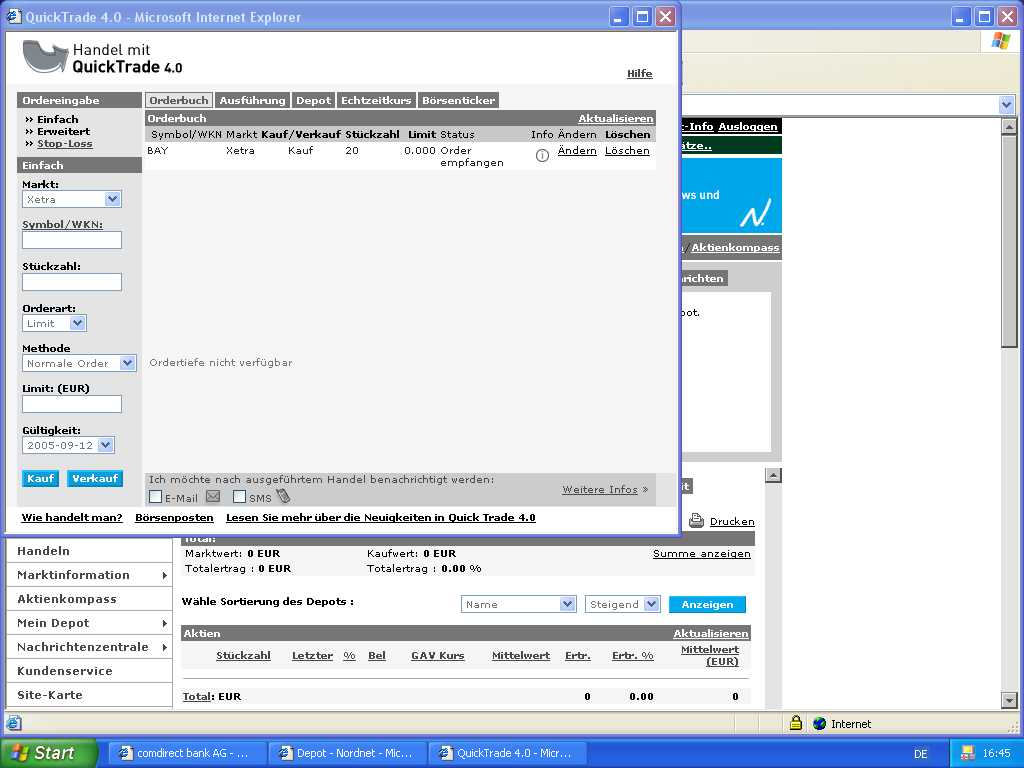1024x768 pixels.
Task: Select Stop-Loss order entry mode
Action: (65, 144)
